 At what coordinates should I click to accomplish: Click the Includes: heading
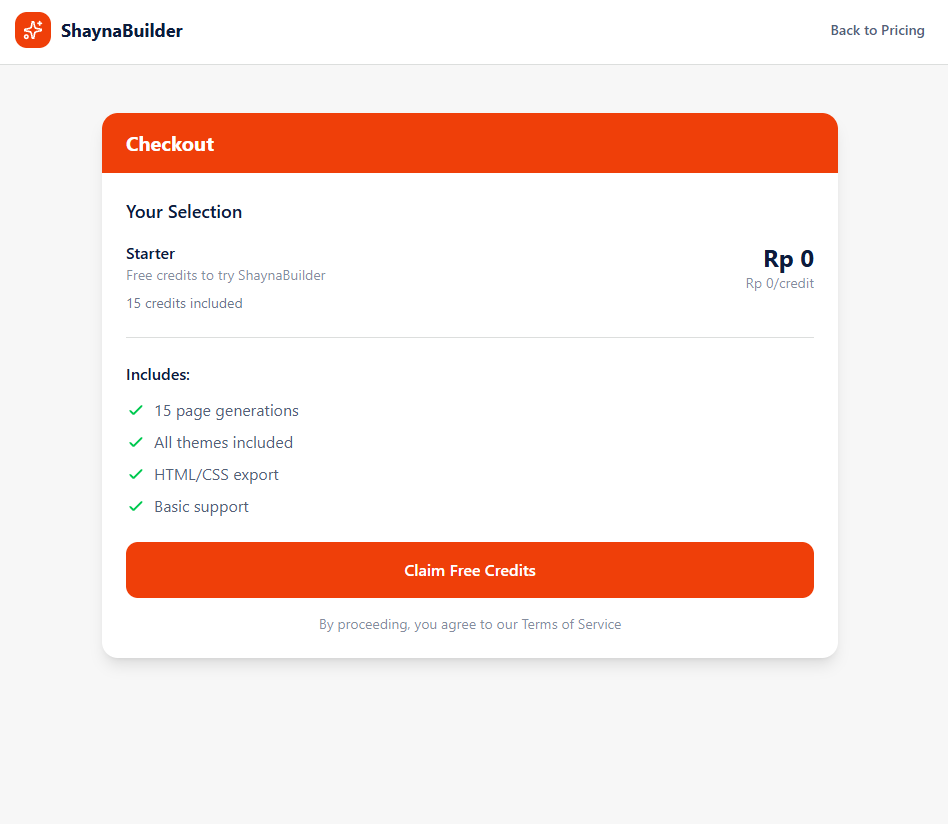pyautogui.click(x=158, y=375)
